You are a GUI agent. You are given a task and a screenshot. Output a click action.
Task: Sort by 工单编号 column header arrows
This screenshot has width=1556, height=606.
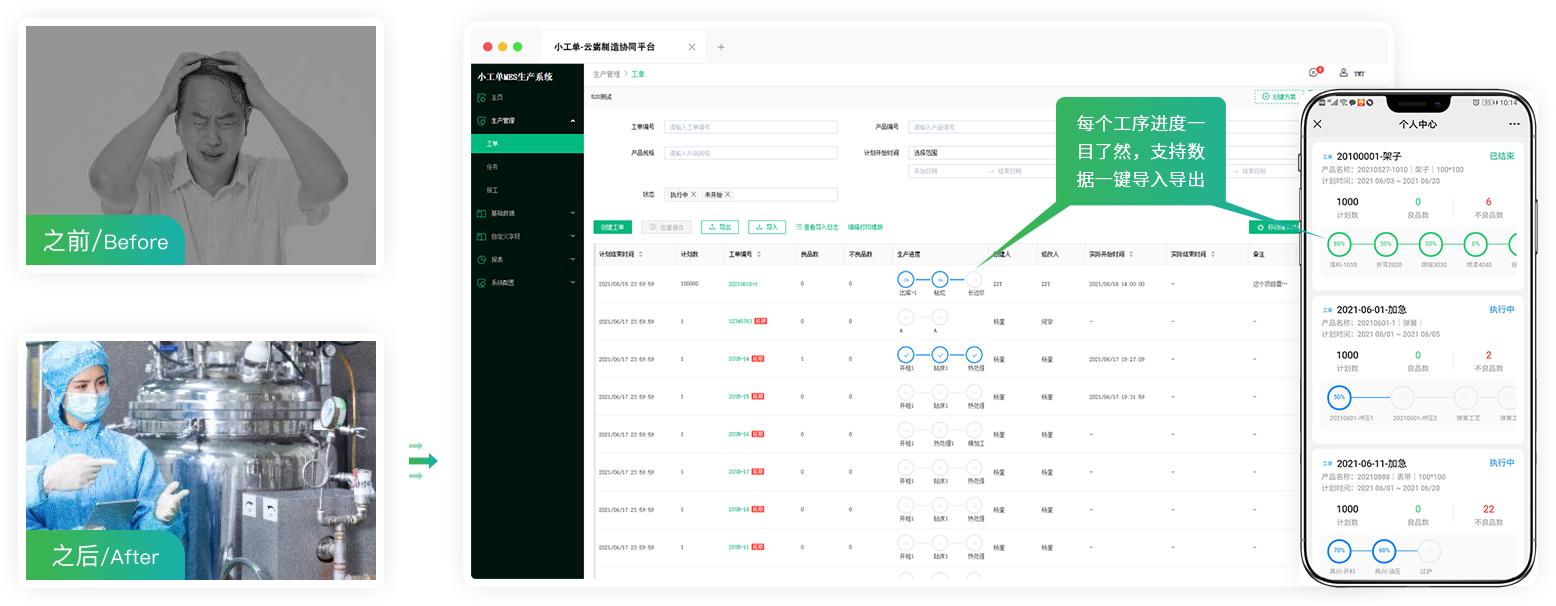pyautogui.click(x=759, y=254)
